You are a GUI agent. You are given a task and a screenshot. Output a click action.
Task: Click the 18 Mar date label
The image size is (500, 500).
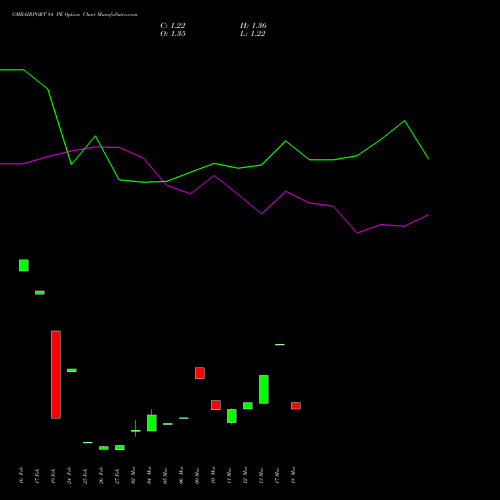[x=293, y=475]
